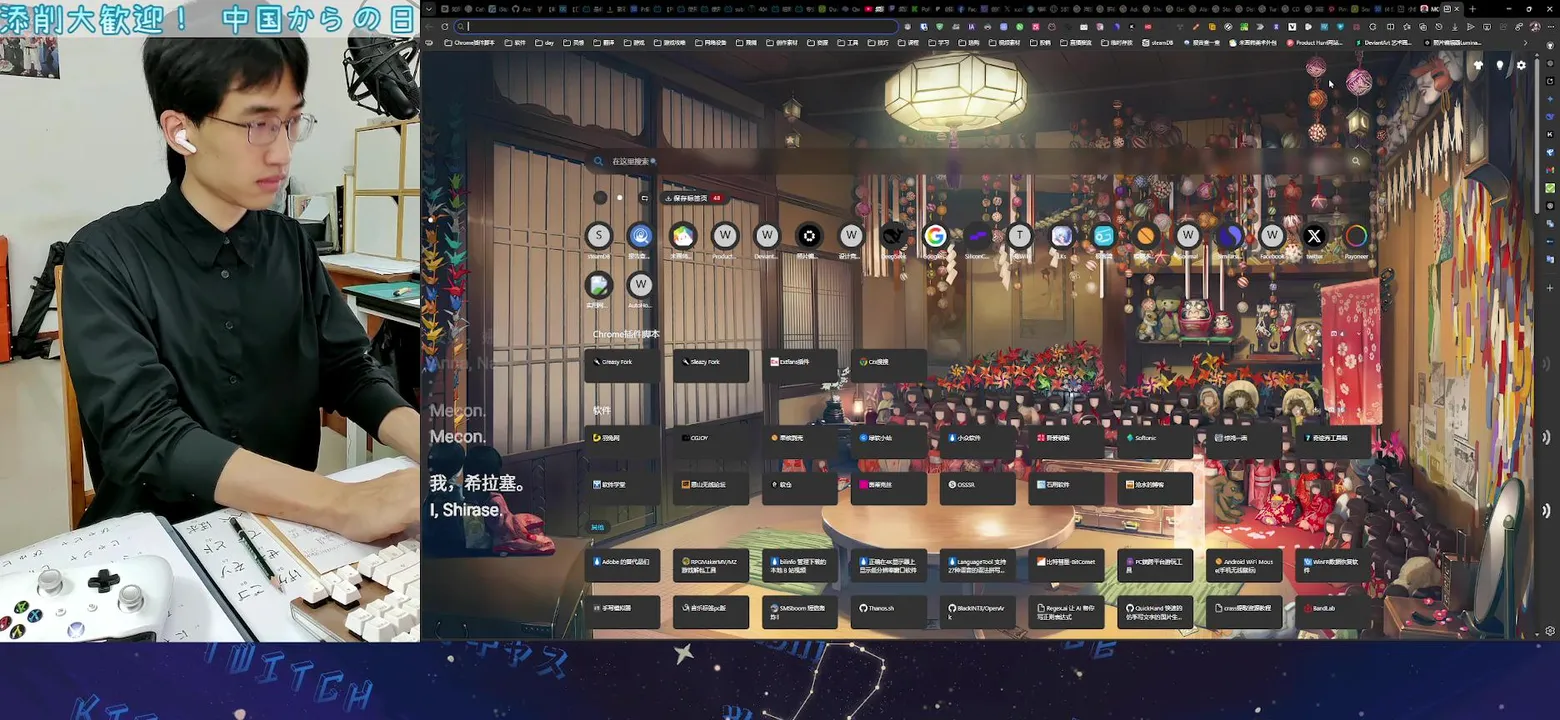The image size is (1560, 720).
Task: Reload the page with browser refresh button
Action: [x=445, y=27]
